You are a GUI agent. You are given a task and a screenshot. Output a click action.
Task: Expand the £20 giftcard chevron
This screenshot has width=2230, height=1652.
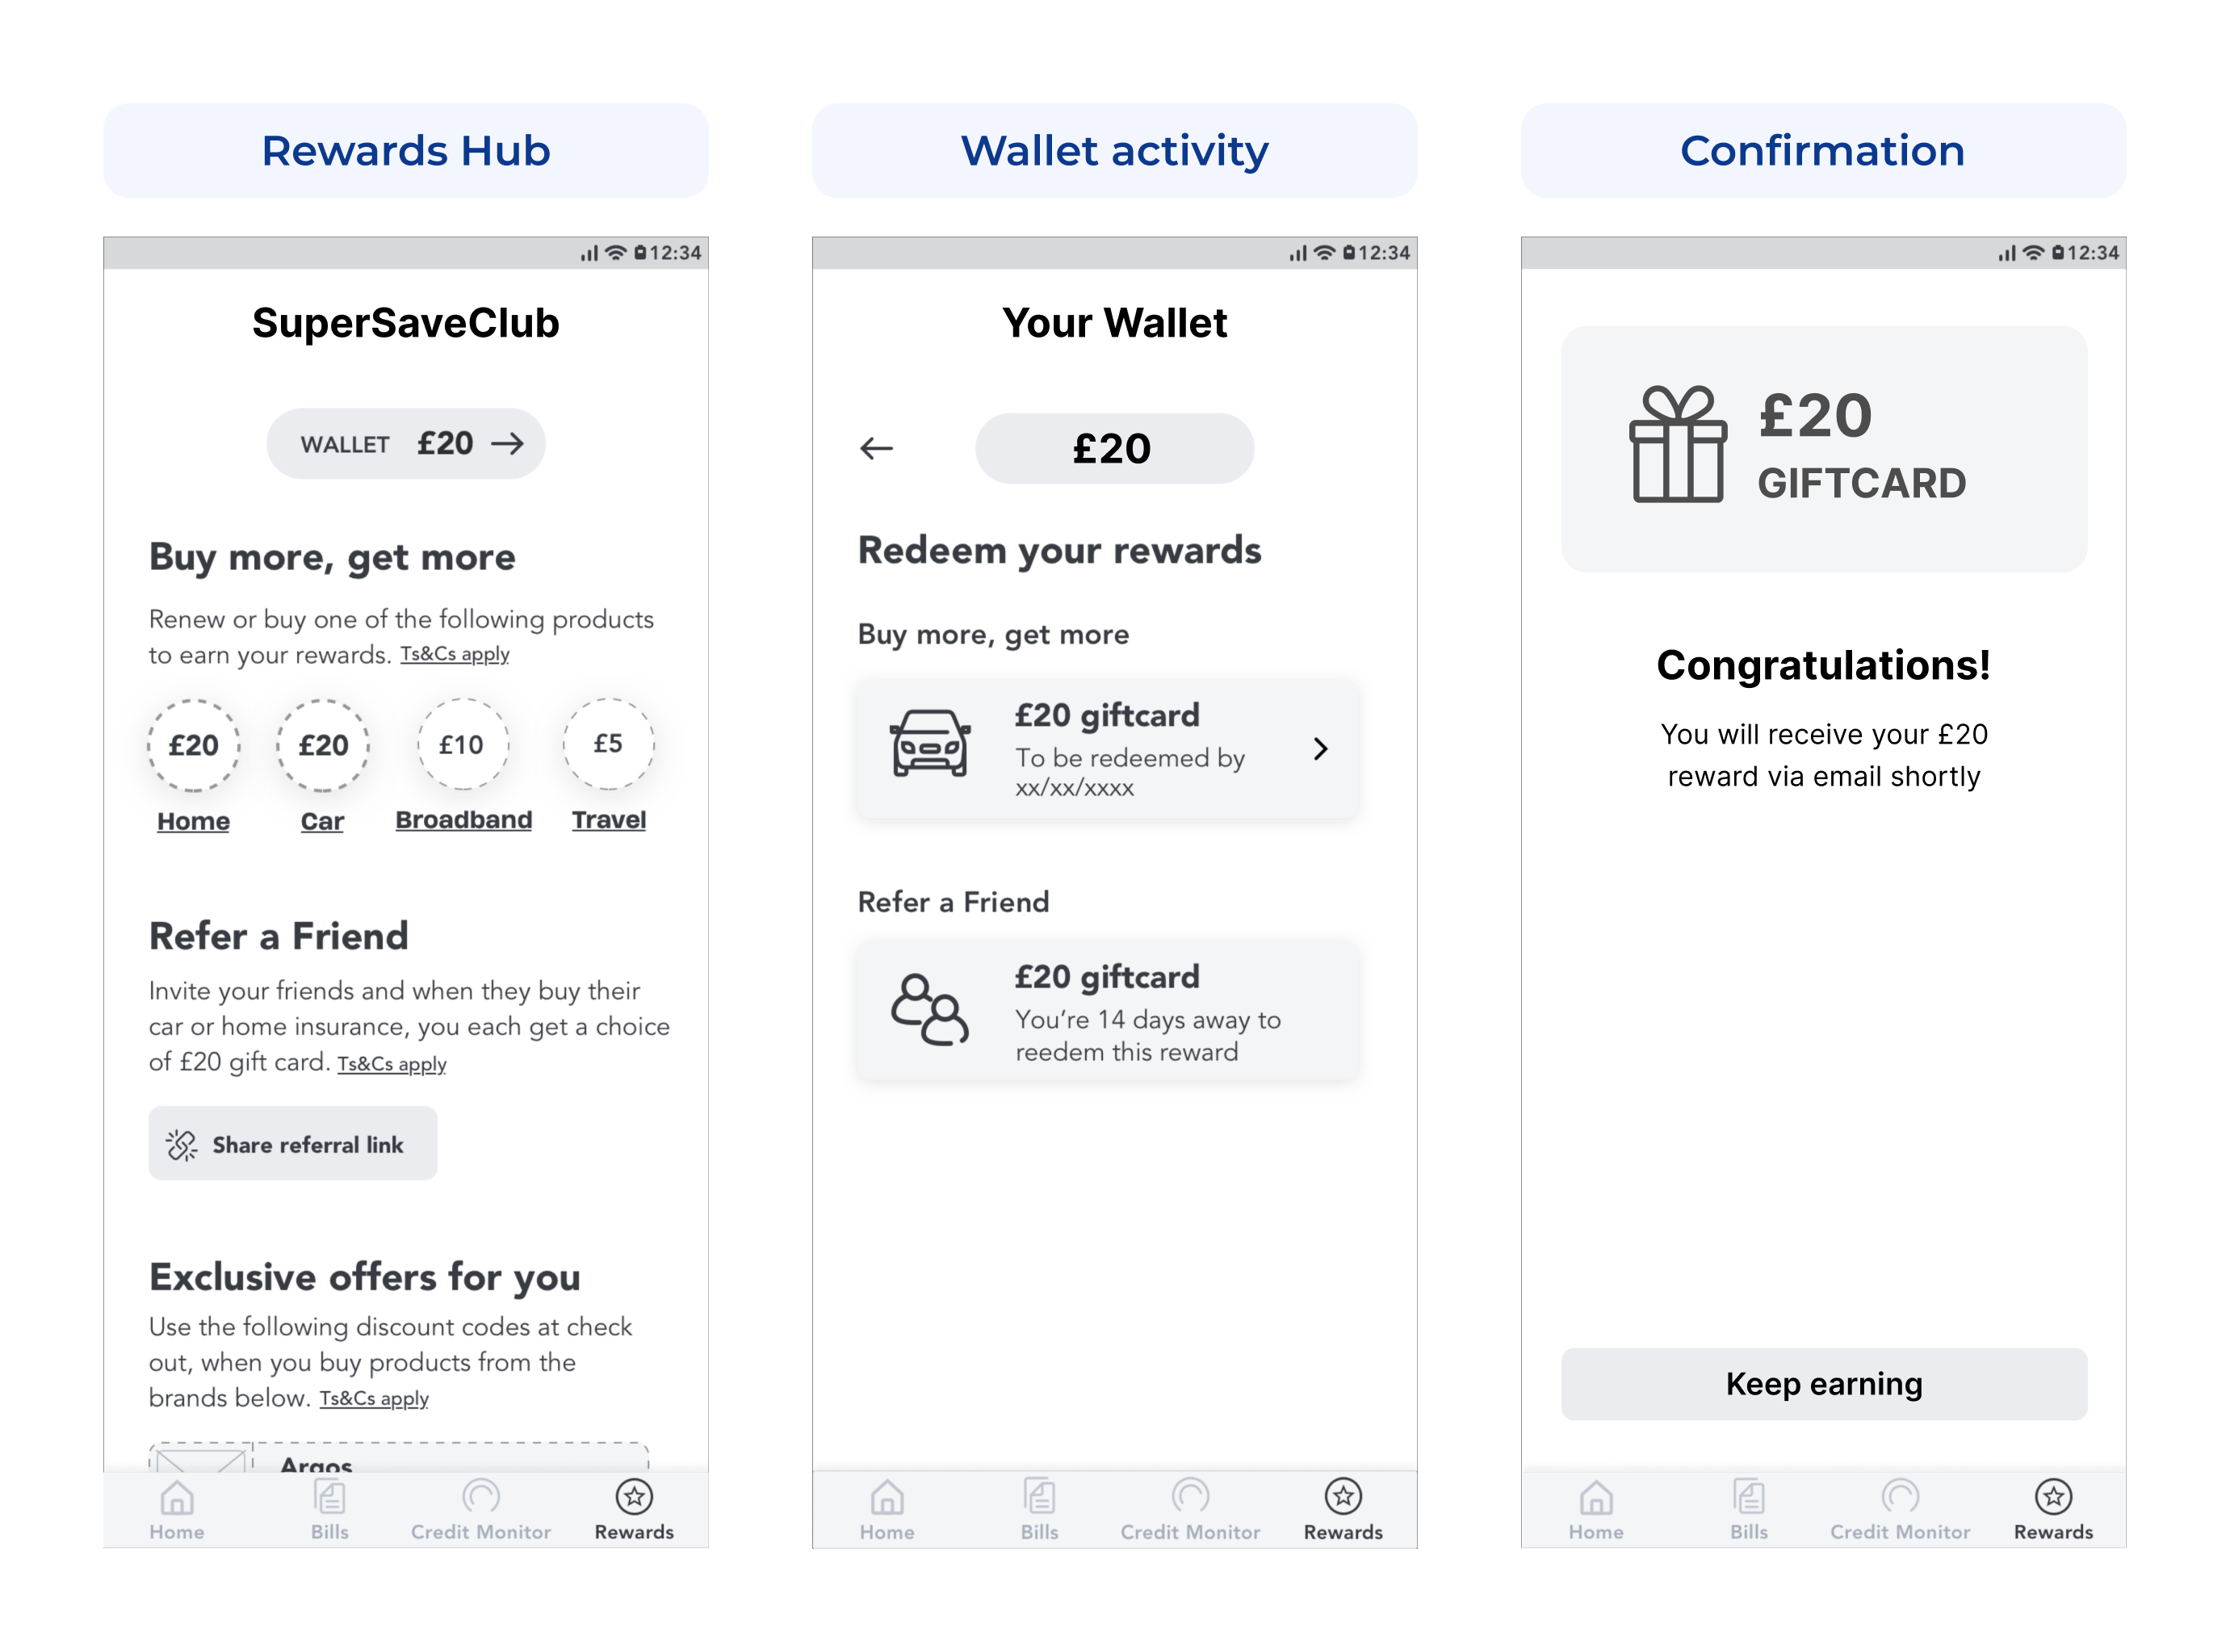pyautogui.click(x=1320, y=748)
